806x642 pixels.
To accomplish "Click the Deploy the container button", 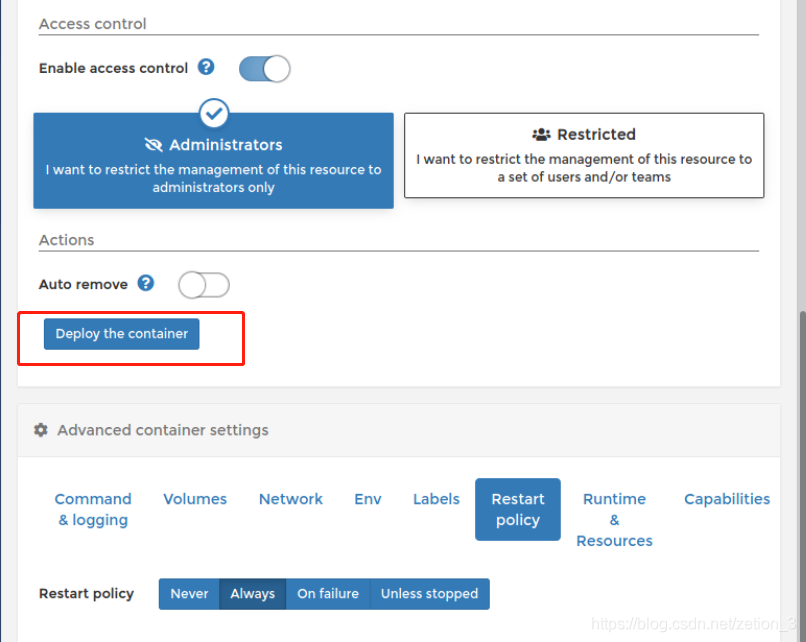I will (121, 334).
